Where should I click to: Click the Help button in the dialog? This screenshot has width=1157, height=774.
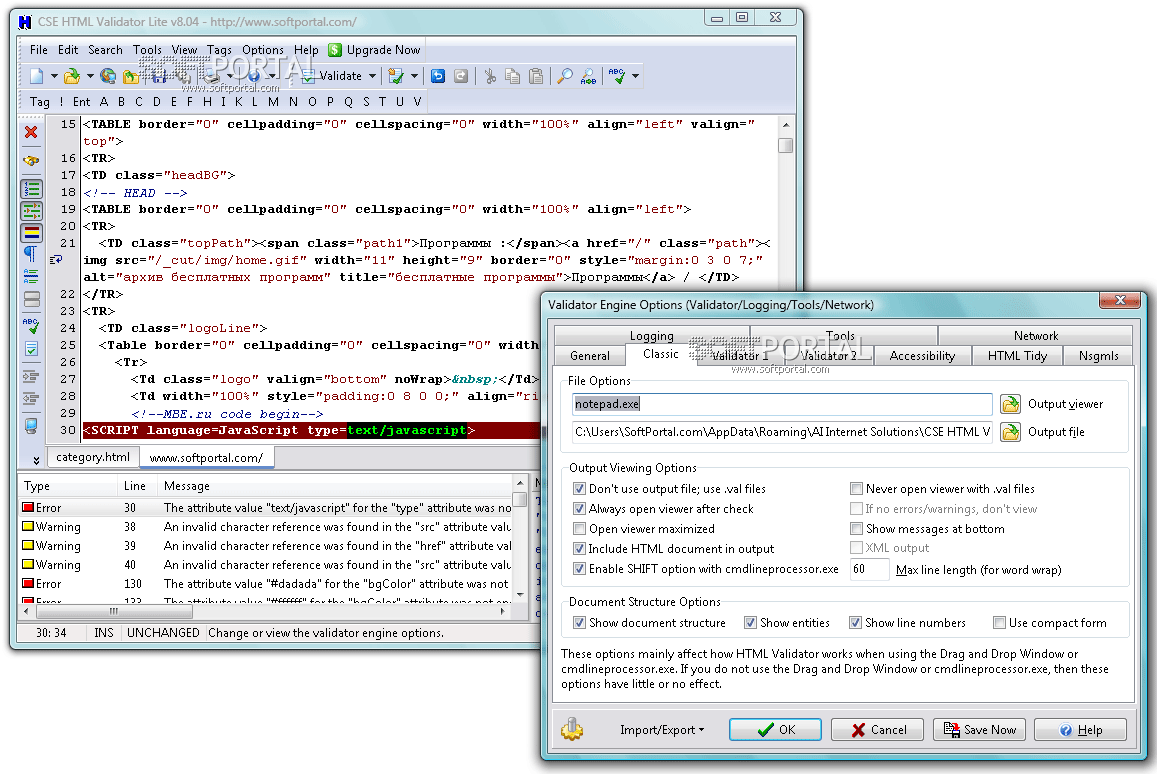tap(1081, 730)
